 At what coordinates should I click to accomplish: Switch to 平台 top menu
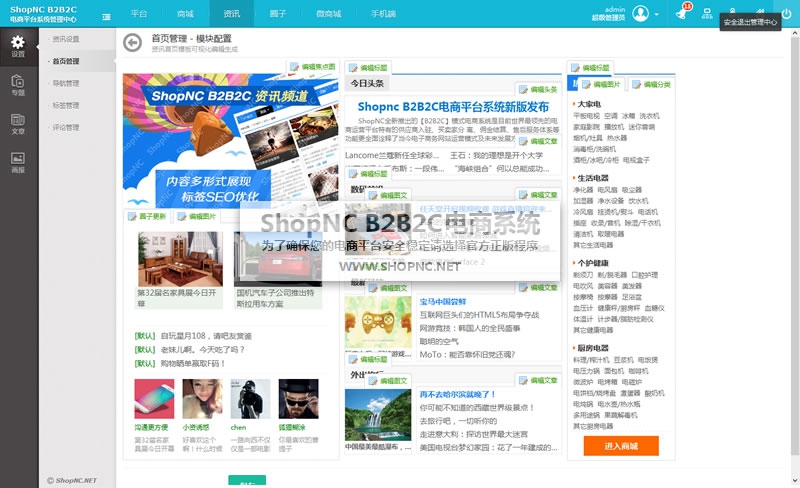point(139,14)
